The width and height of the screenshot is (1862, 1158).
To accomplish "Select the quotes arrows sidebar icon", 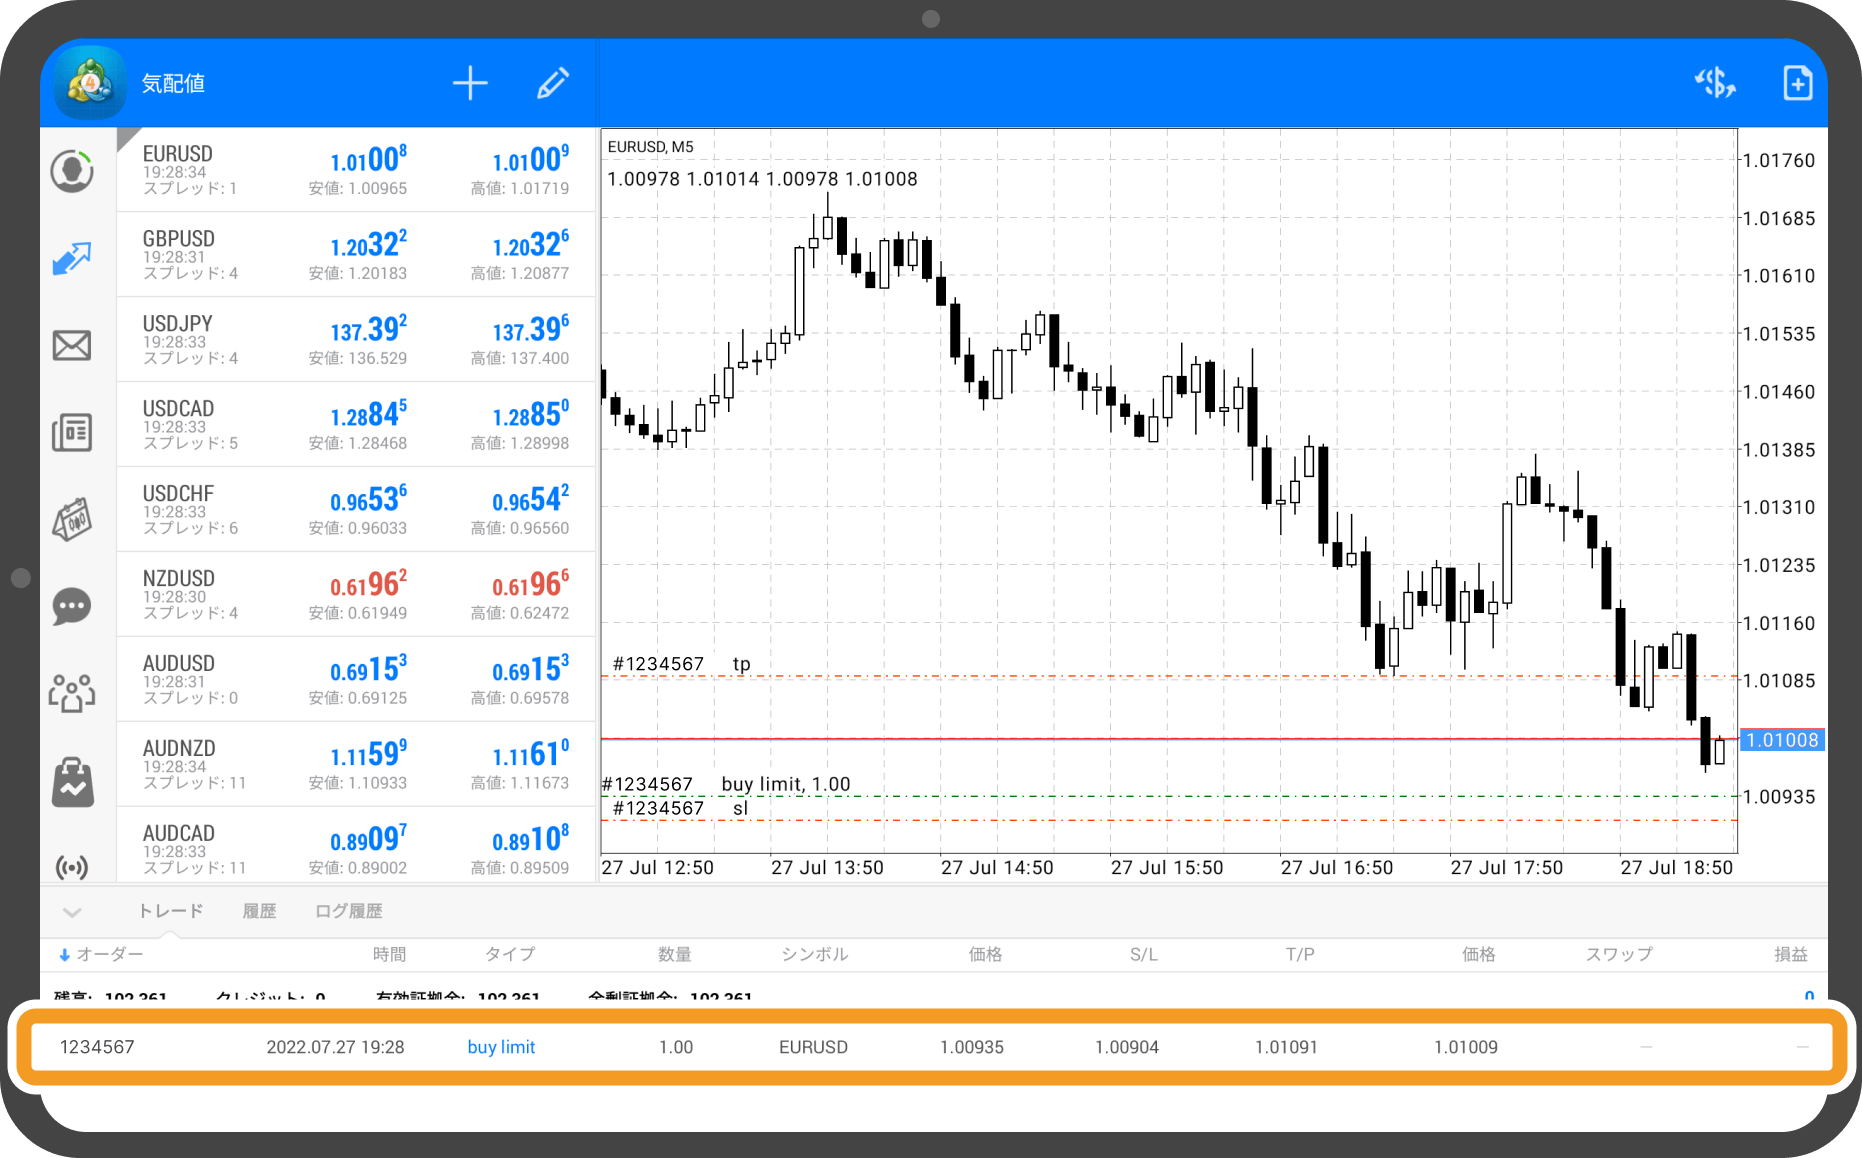I will pos(72,258).
